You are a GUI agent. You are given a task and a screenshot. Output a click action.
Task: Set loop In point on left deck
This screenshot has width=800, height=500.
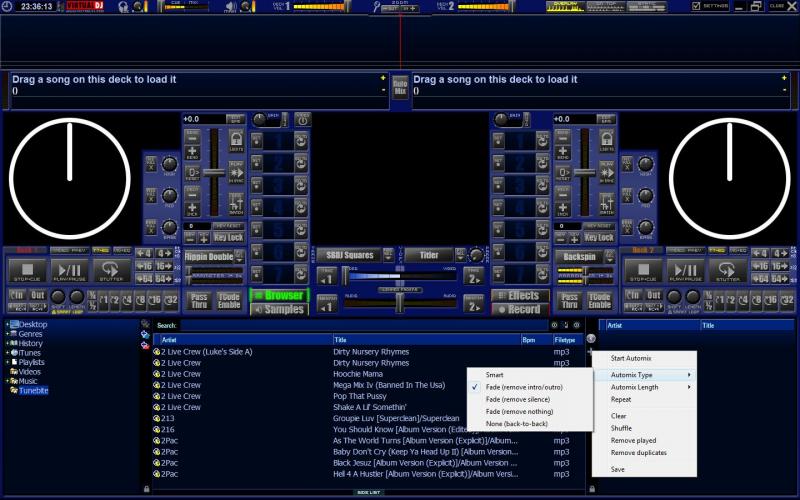point(17,295)
